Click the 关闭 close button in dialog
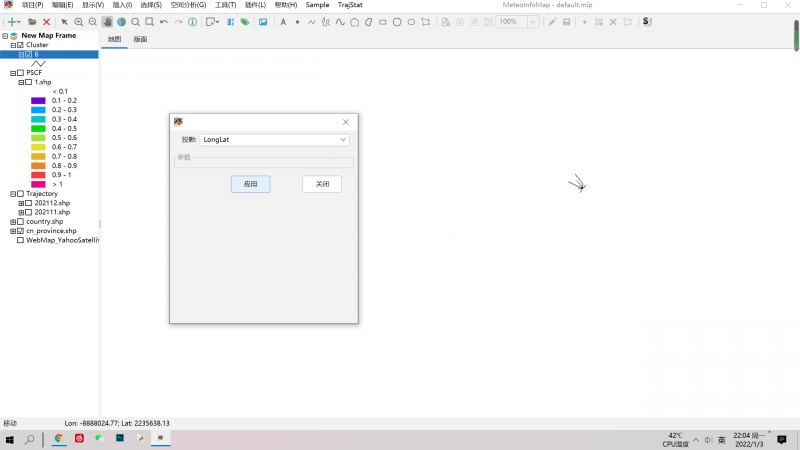 (322, 184)
